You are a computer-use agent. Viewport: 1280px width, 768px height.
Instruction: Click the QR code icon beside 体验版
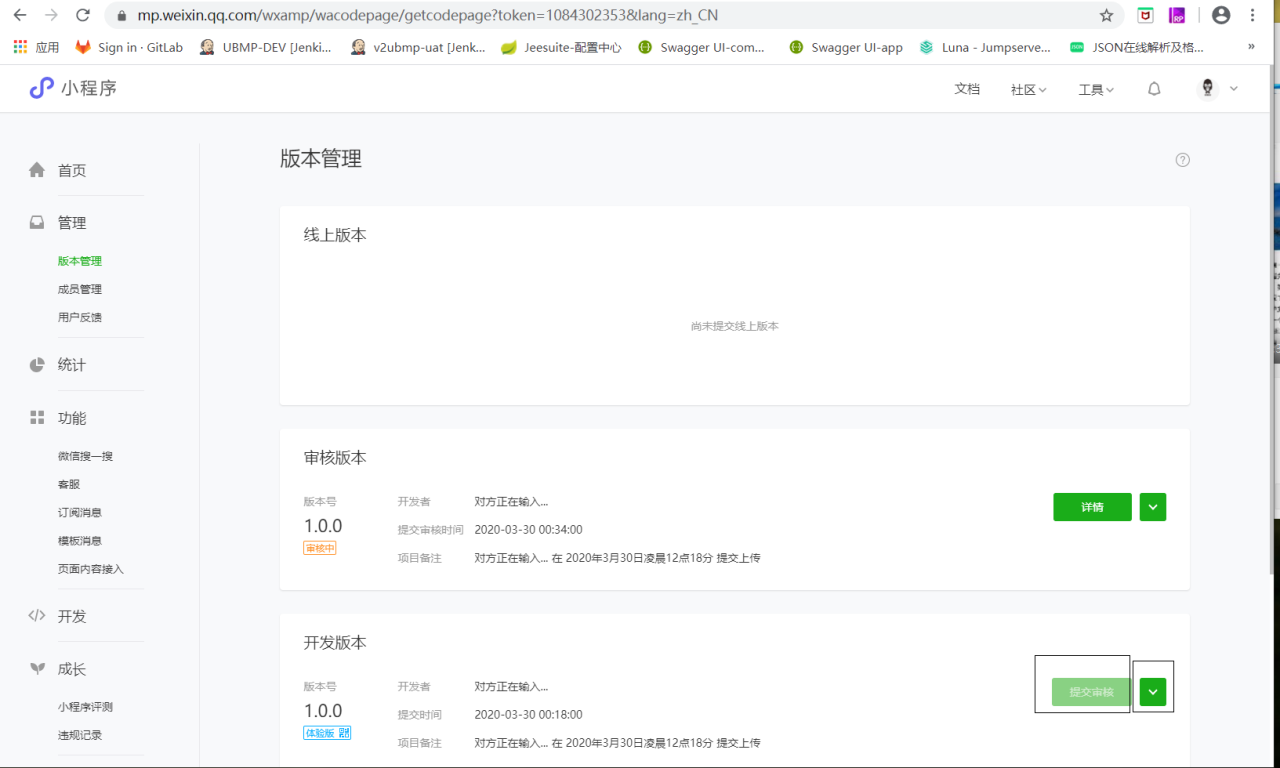[344, 733]
